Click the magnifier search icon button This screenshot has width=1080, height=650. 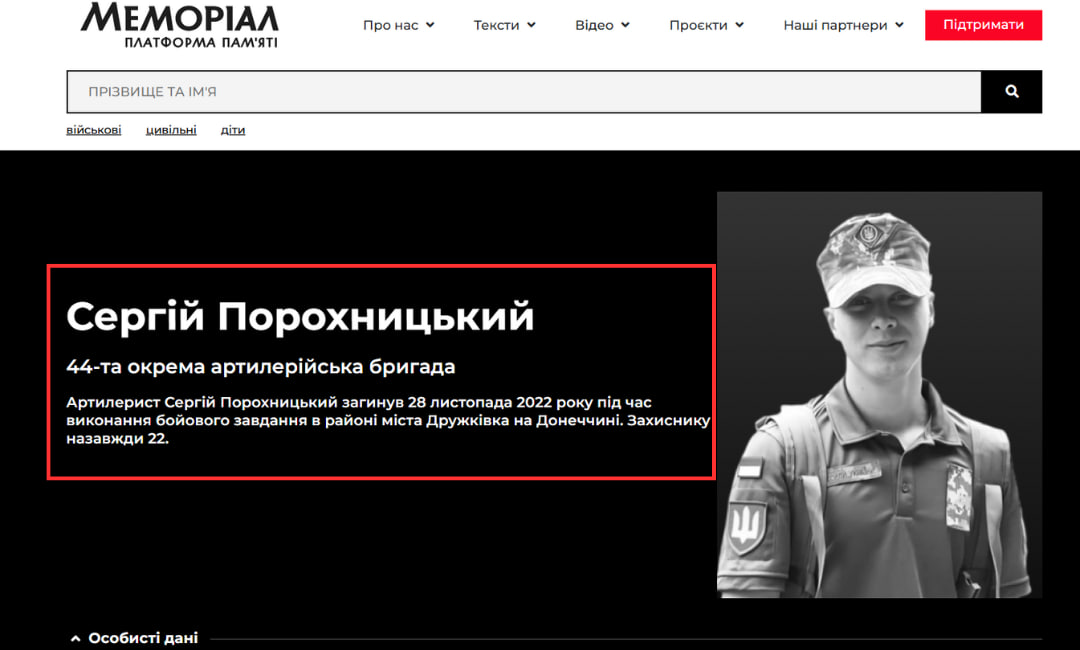tap(1011, 92)
